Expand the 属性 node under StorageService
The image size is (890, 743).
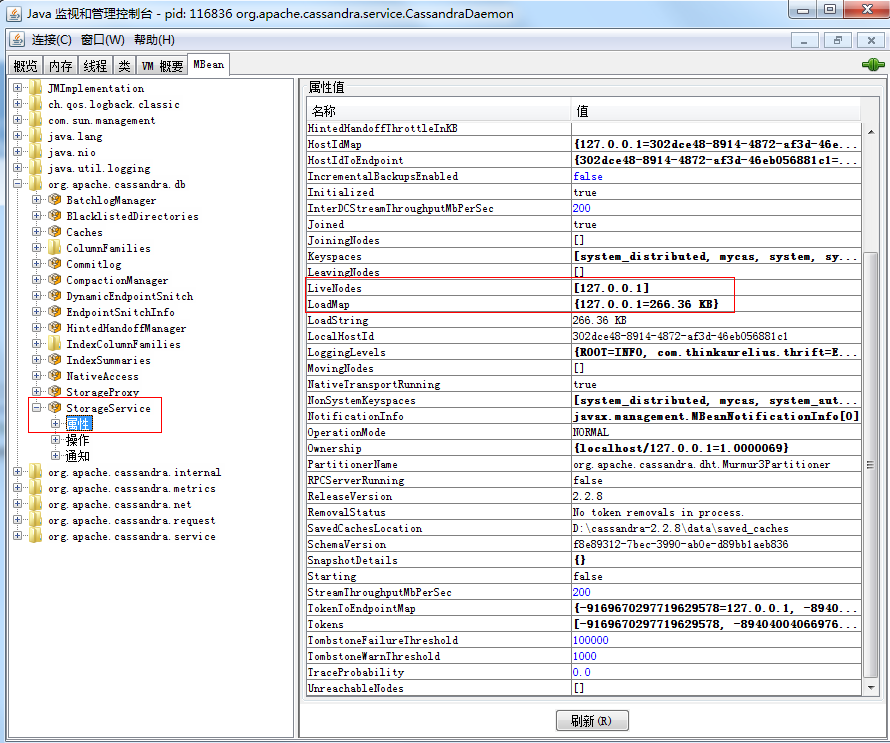(55, 423)
